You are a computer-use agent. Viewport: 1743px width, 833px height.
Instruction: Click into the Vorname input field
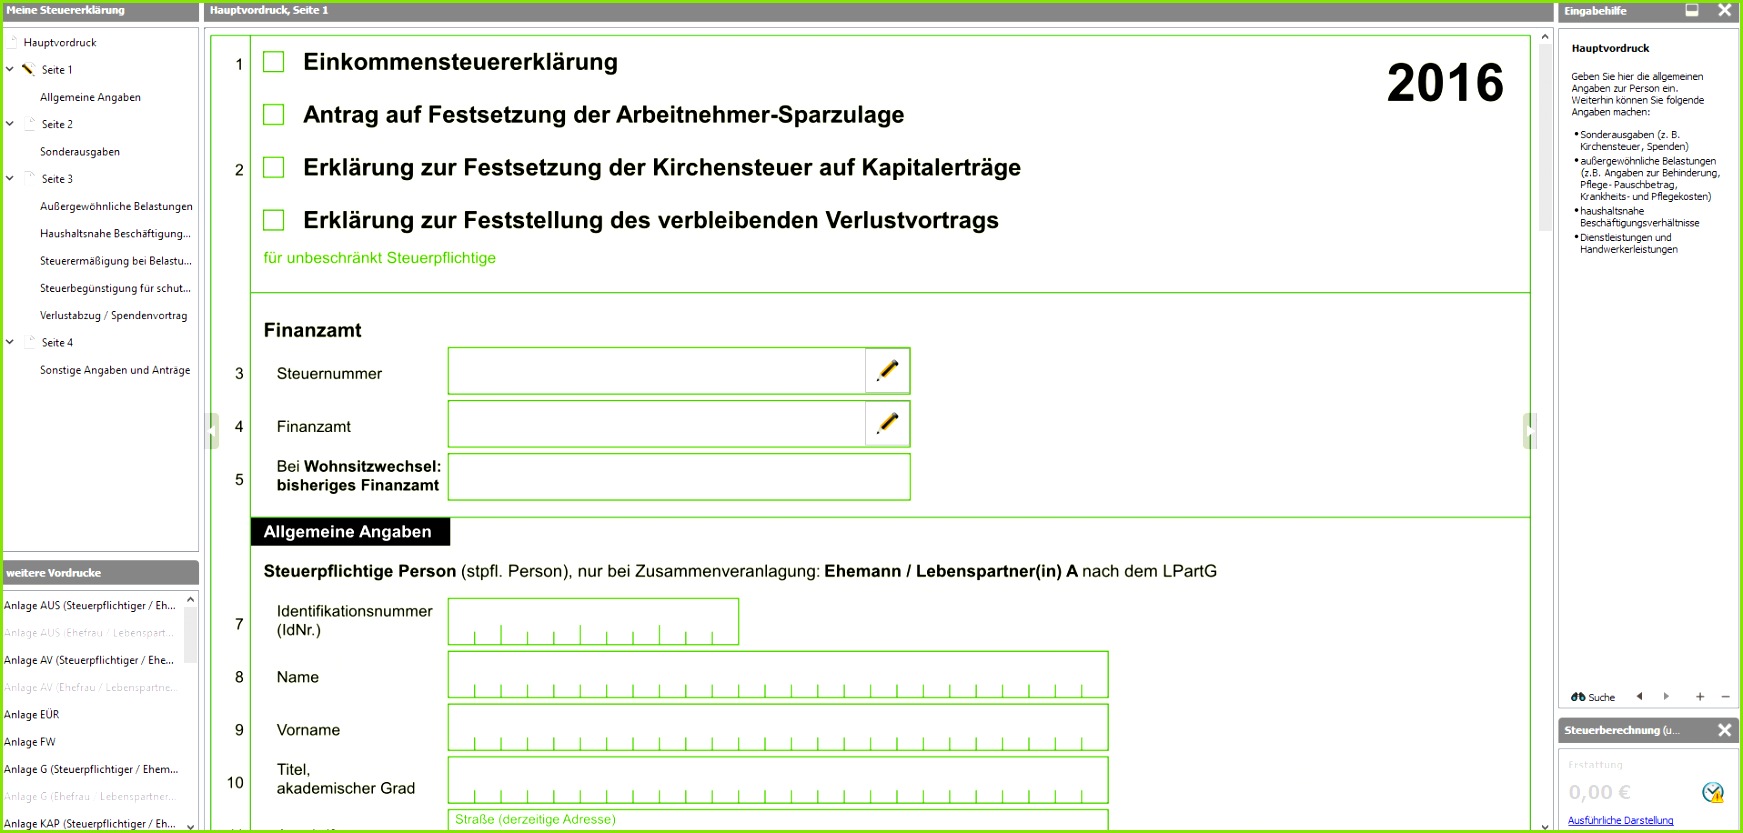778,727
